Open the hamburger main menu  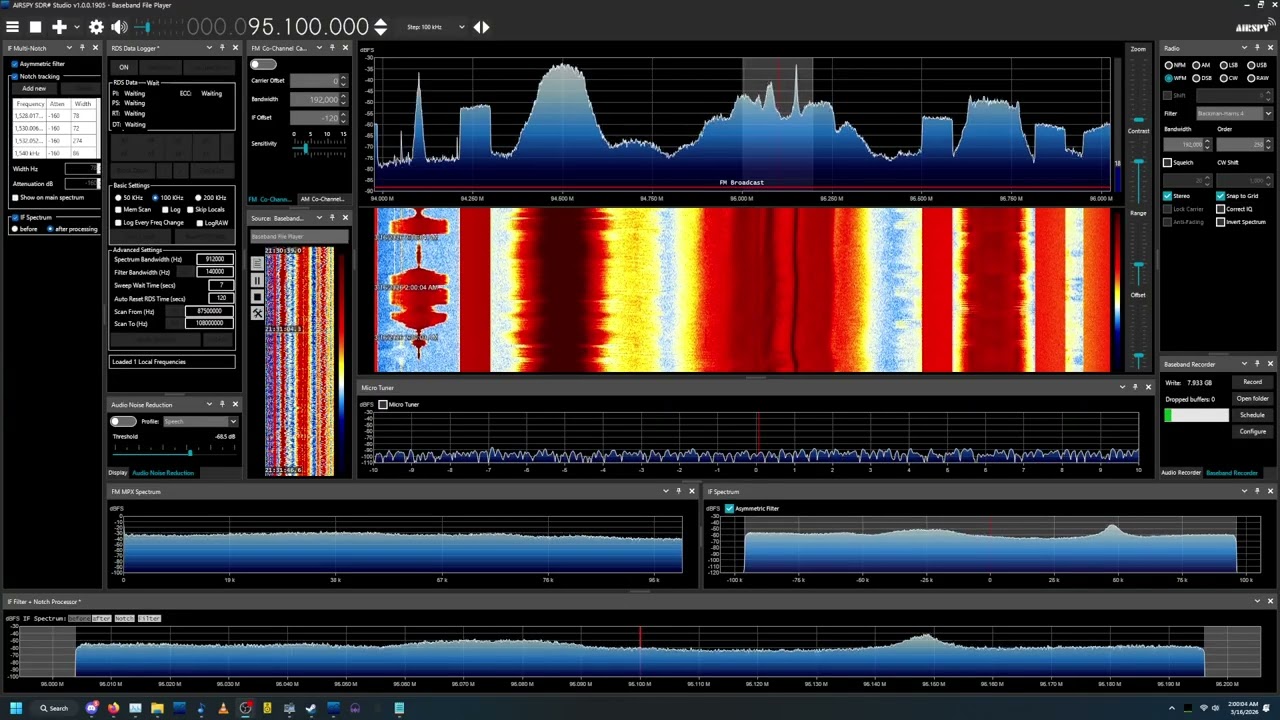point(14,27)
